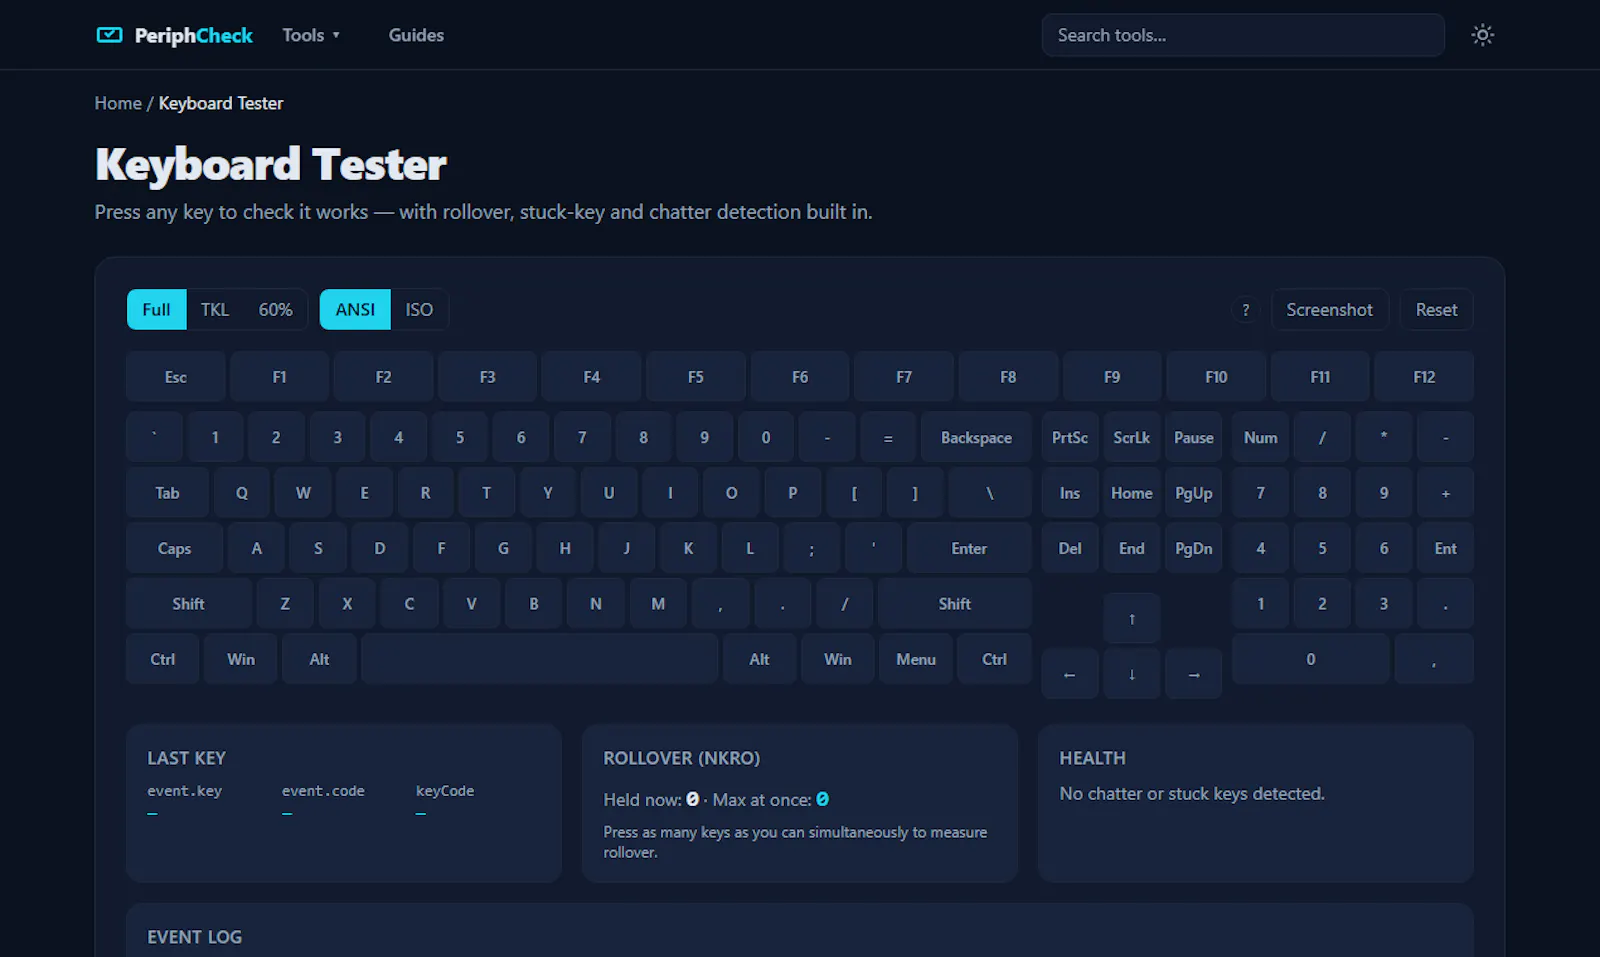Click the PgUp key
The width and height of the screenshot is (1600, 957).
[x=1194, y=493]
